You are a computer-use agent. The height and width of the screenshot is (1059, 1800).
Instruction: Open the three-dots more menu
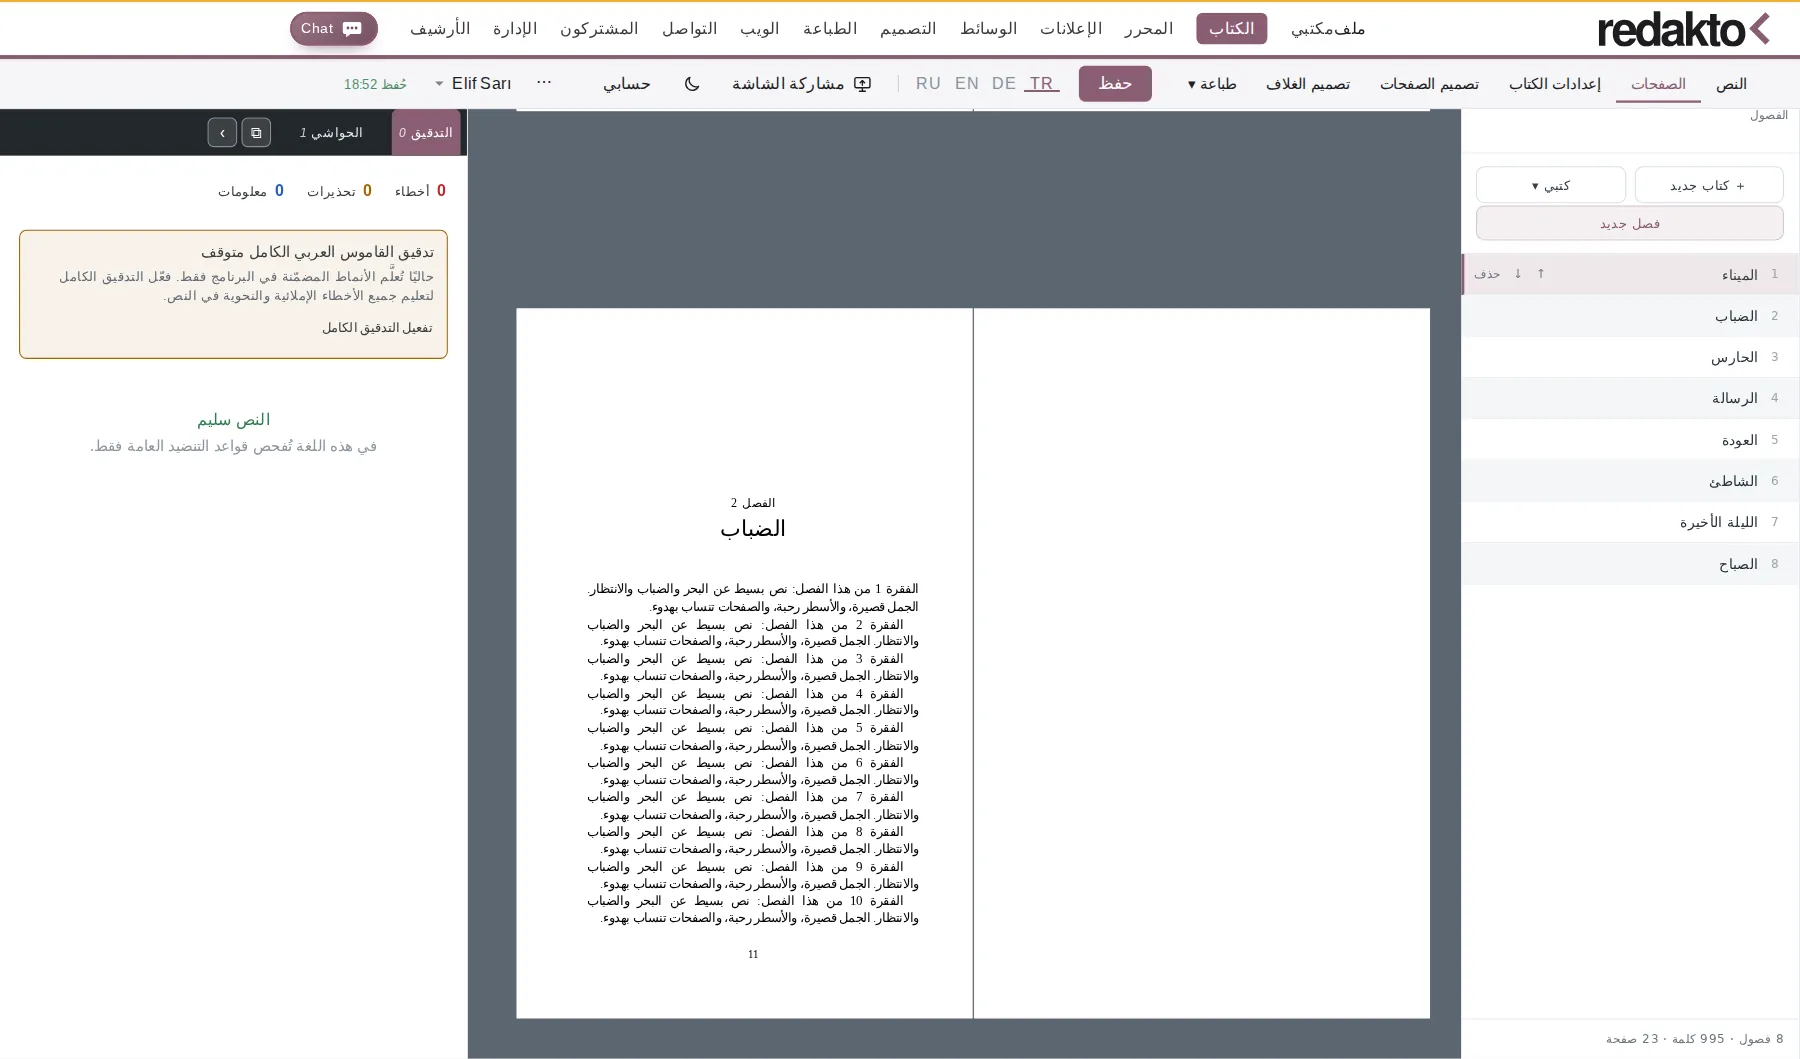[544, 83]
